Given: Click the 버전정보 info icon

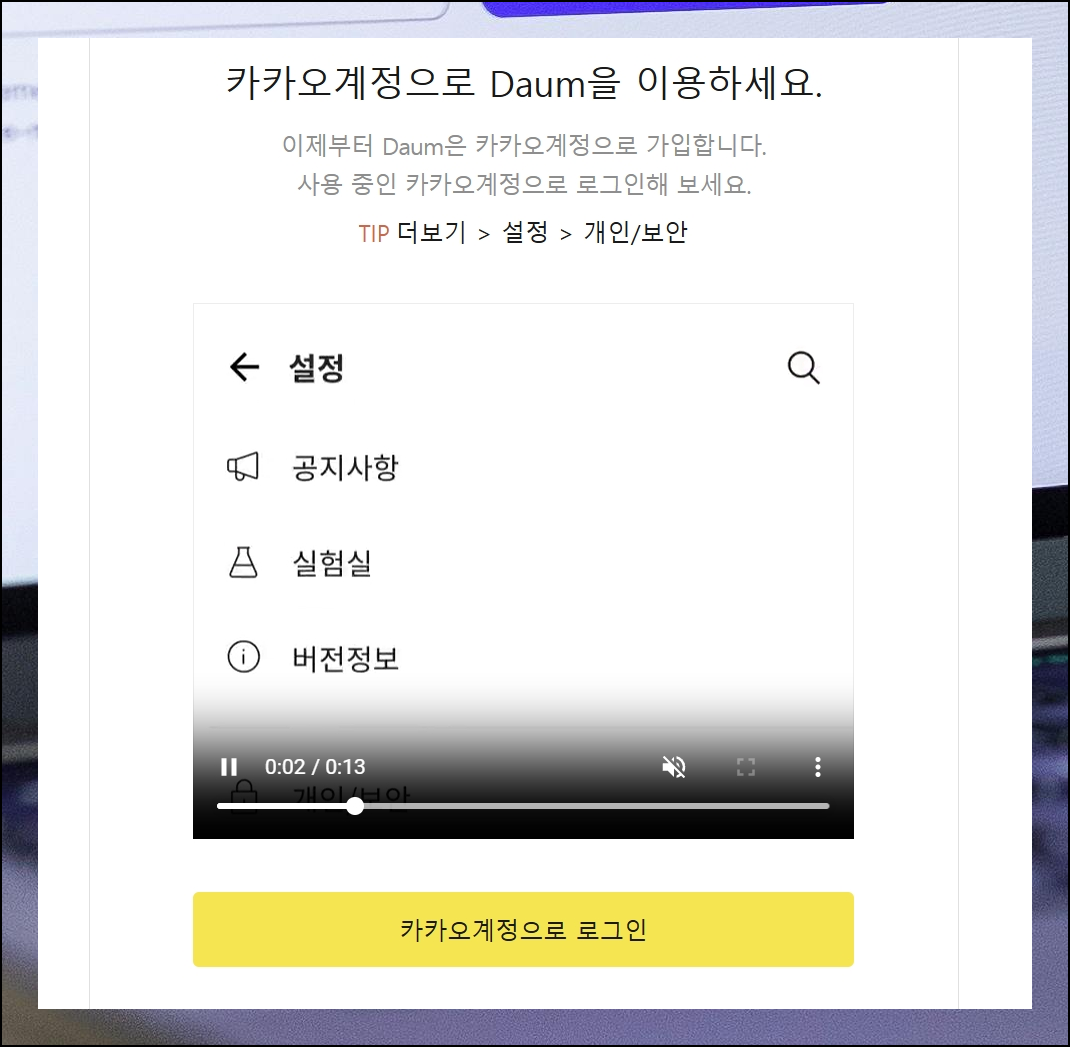Looking at the screenshot, I should click(243, 657).
